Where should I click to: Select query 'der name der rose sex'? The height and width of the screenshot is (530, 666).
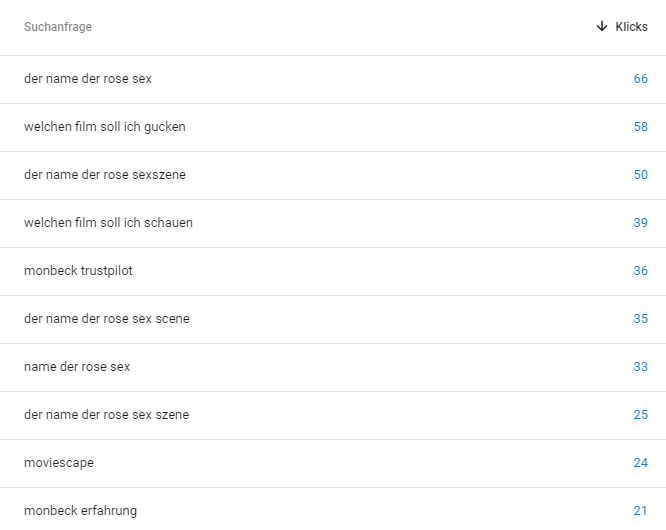coord(88,79)
